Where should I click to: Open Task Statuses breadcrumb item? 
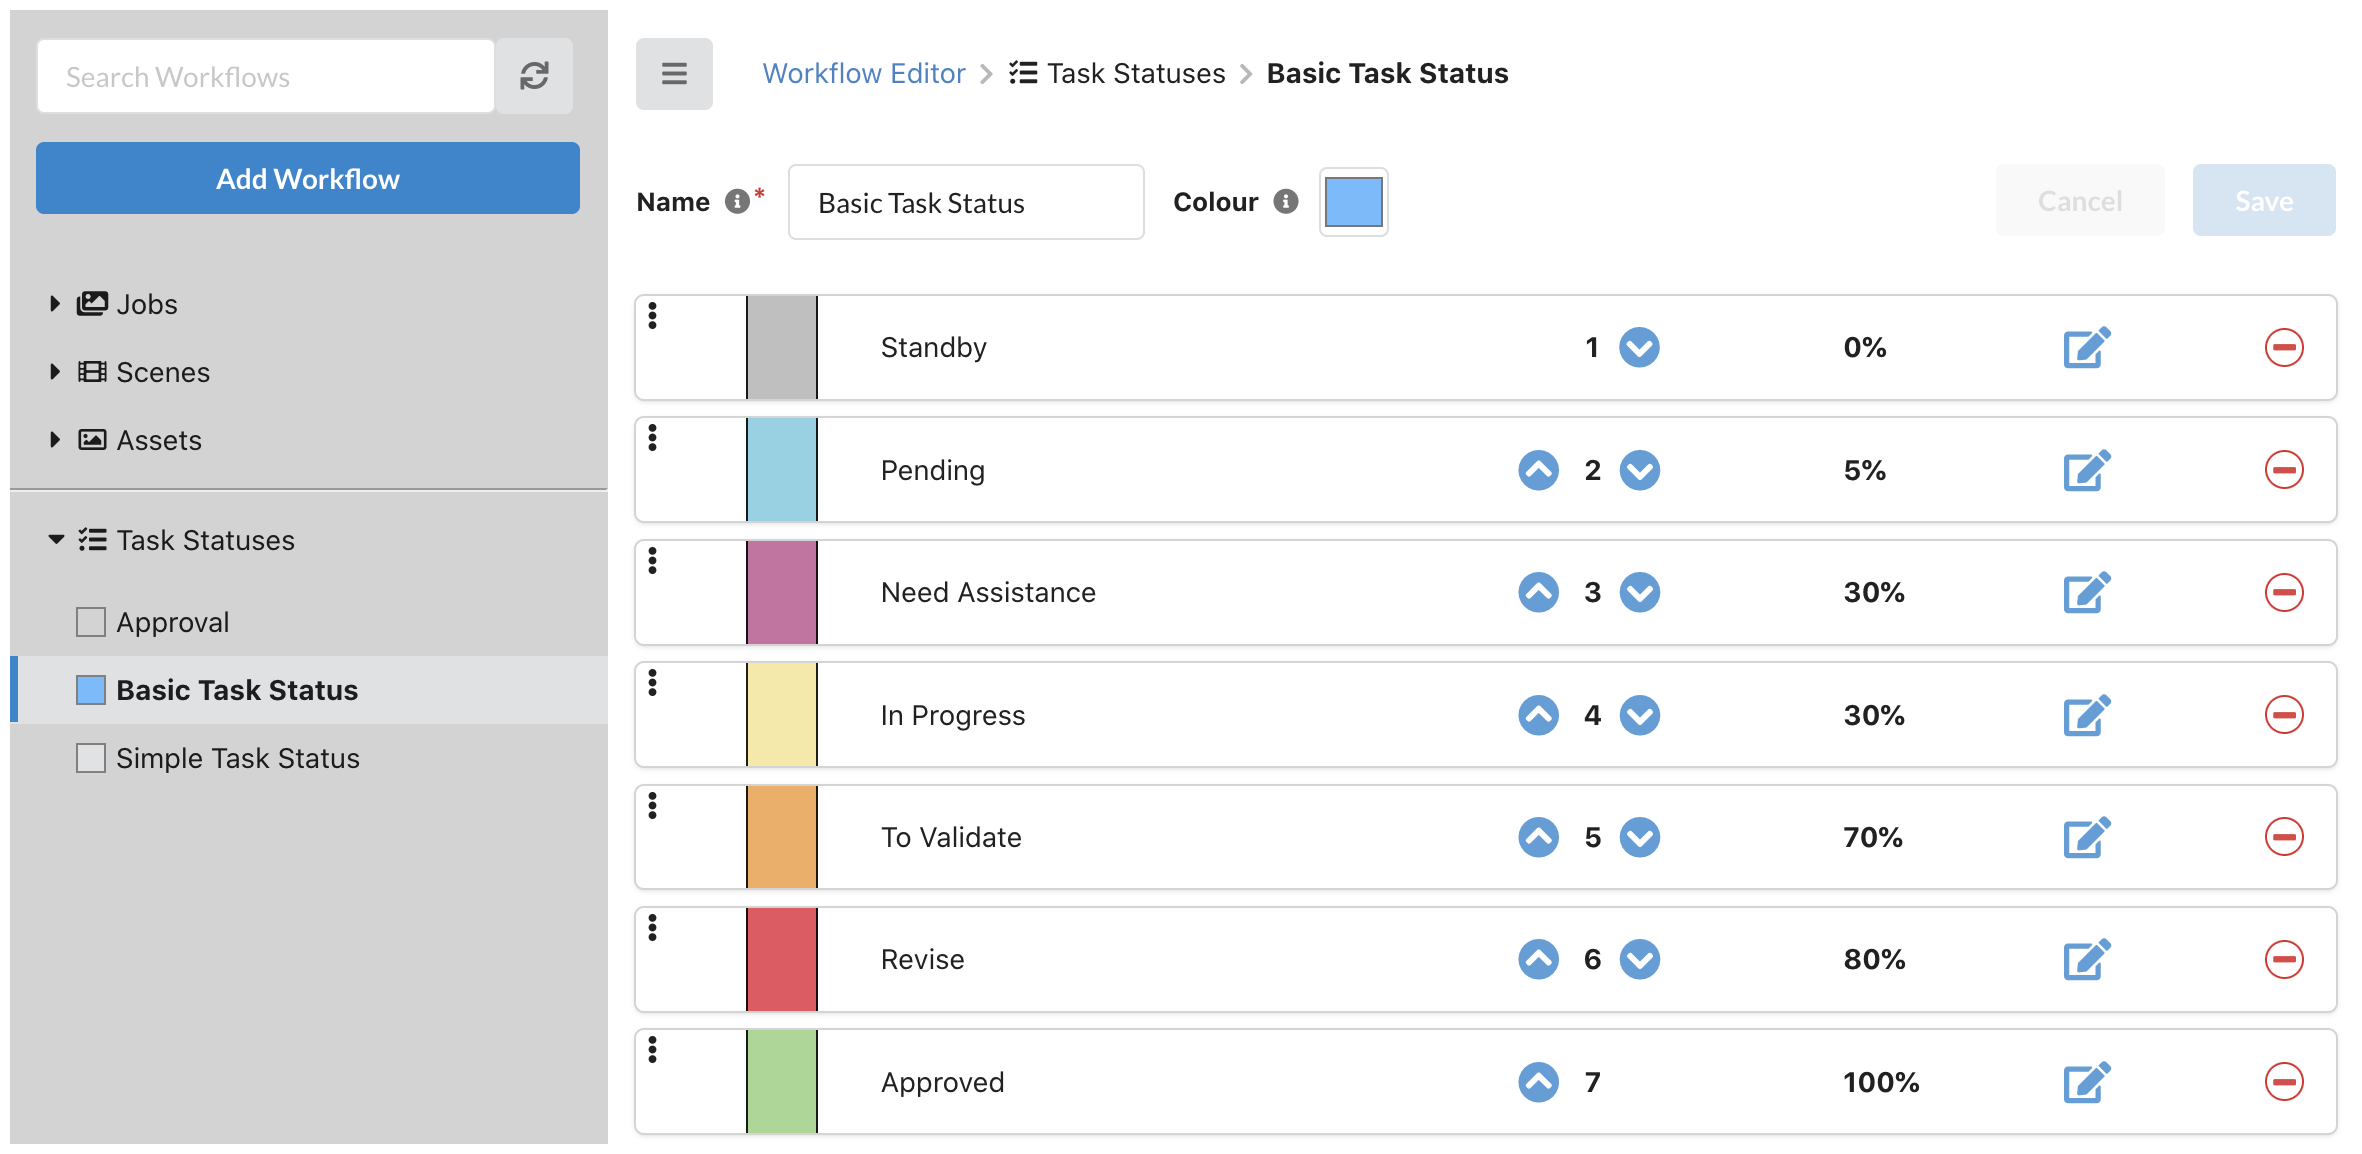(x=1135, y=74)
